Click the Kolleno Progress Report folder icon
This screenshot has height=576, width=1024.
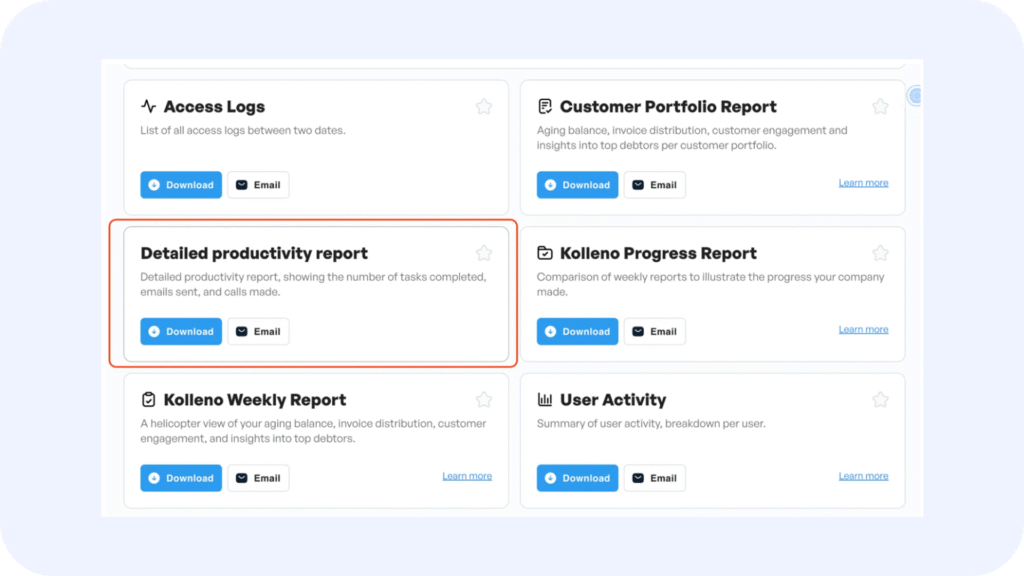pyautogui.click(x=545, y=253)
